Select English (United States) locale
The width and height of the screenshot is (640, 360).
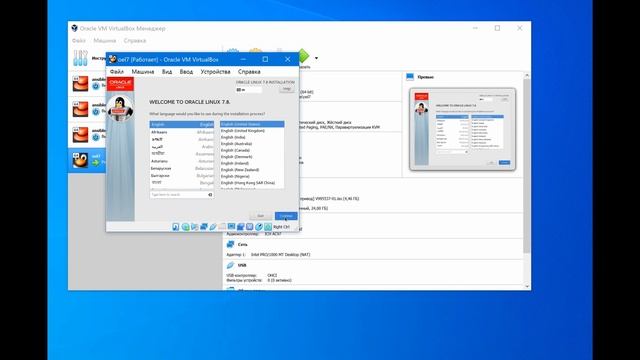coord(252,124)
